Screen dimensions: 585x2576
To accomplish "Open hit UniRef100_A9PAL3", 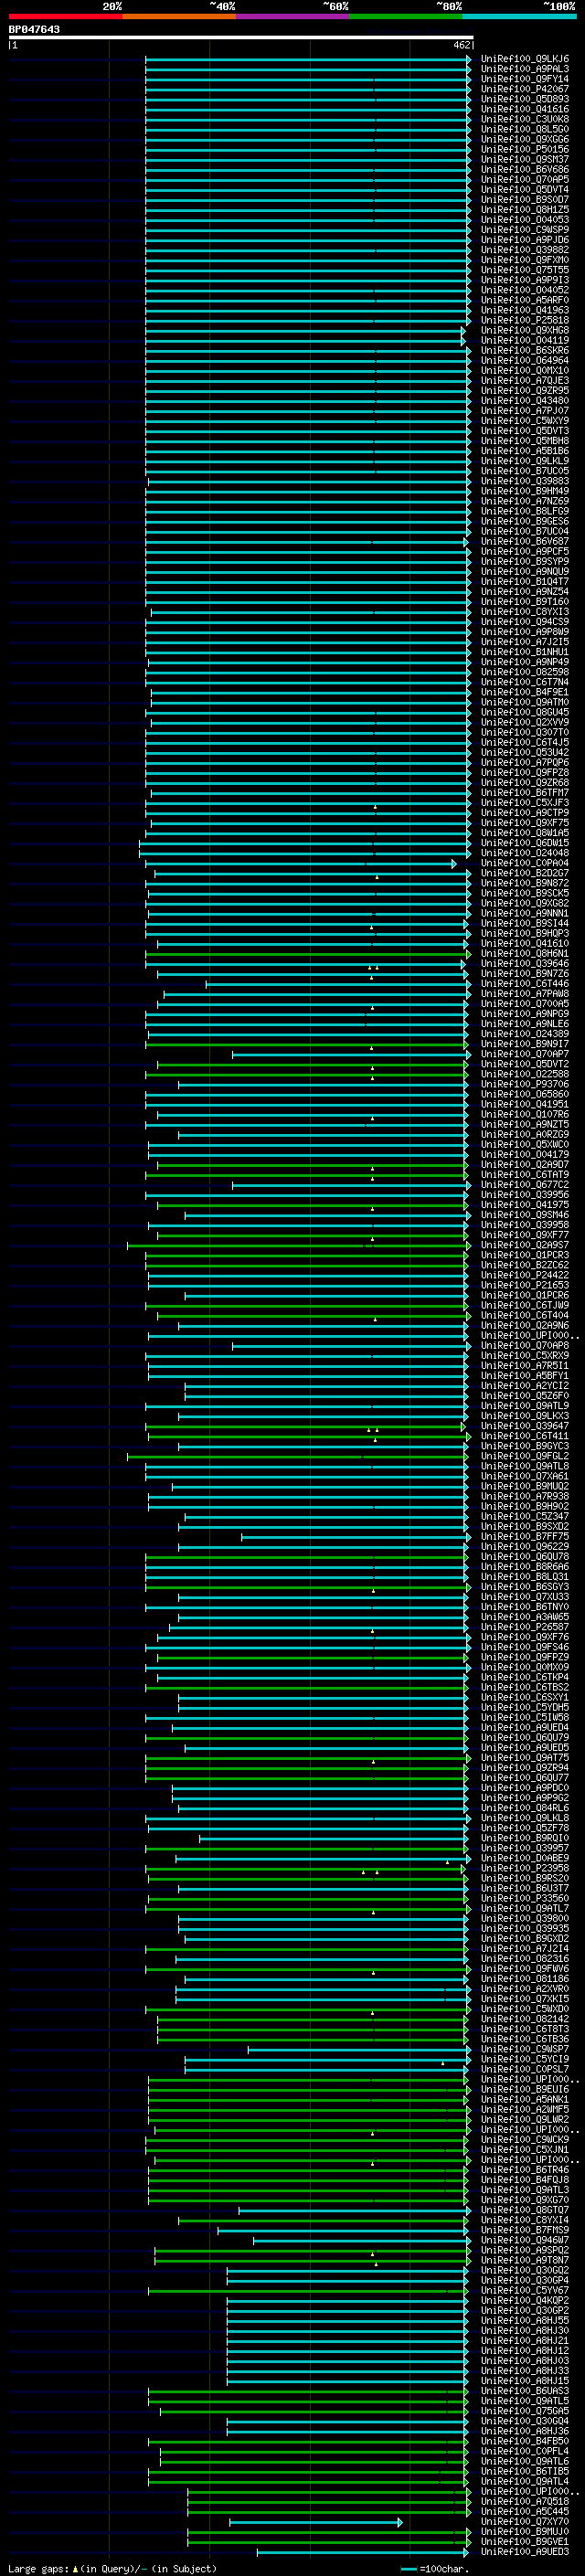I will click(525, 69).
